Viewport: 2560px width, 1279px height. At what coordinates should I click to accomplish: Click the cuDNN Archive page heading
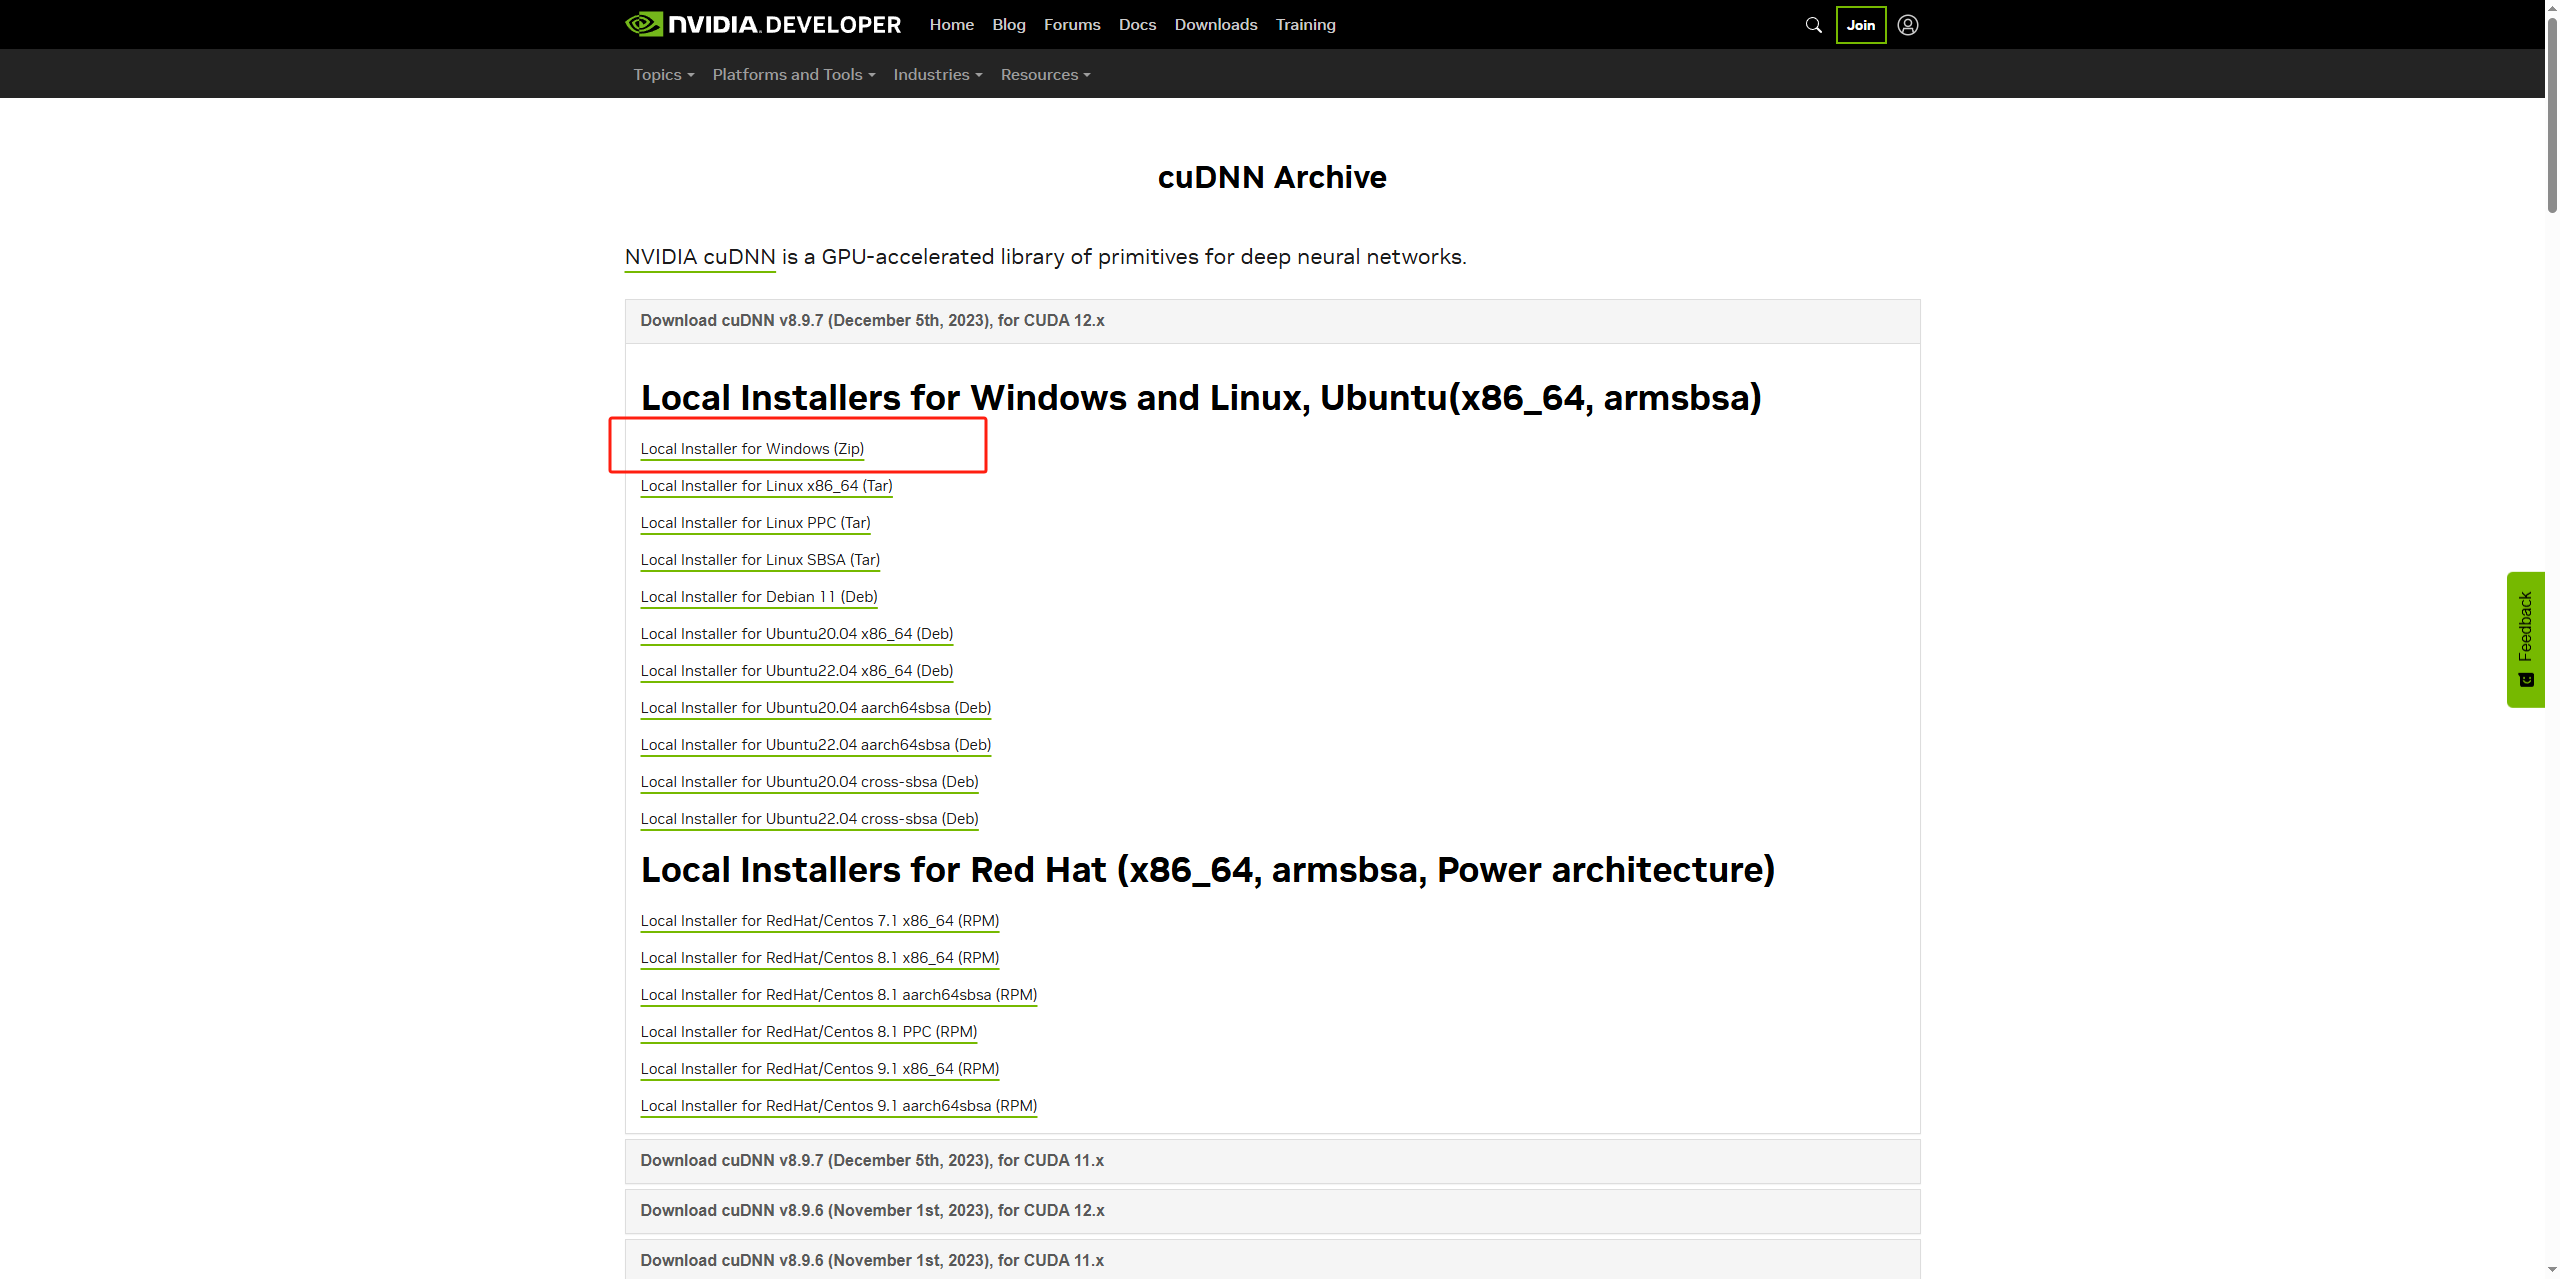[1272, 178]
